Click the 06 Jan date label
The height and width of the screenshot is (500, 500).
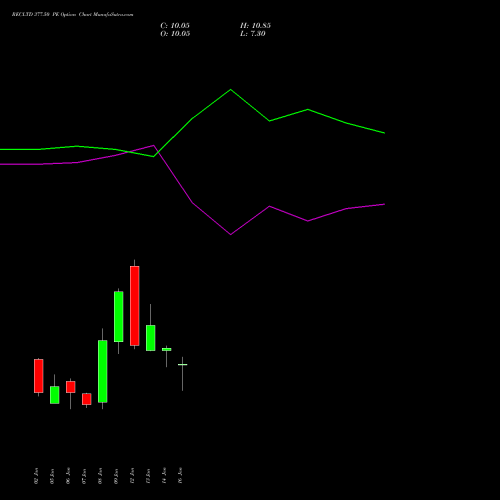(x=68, y=476)
